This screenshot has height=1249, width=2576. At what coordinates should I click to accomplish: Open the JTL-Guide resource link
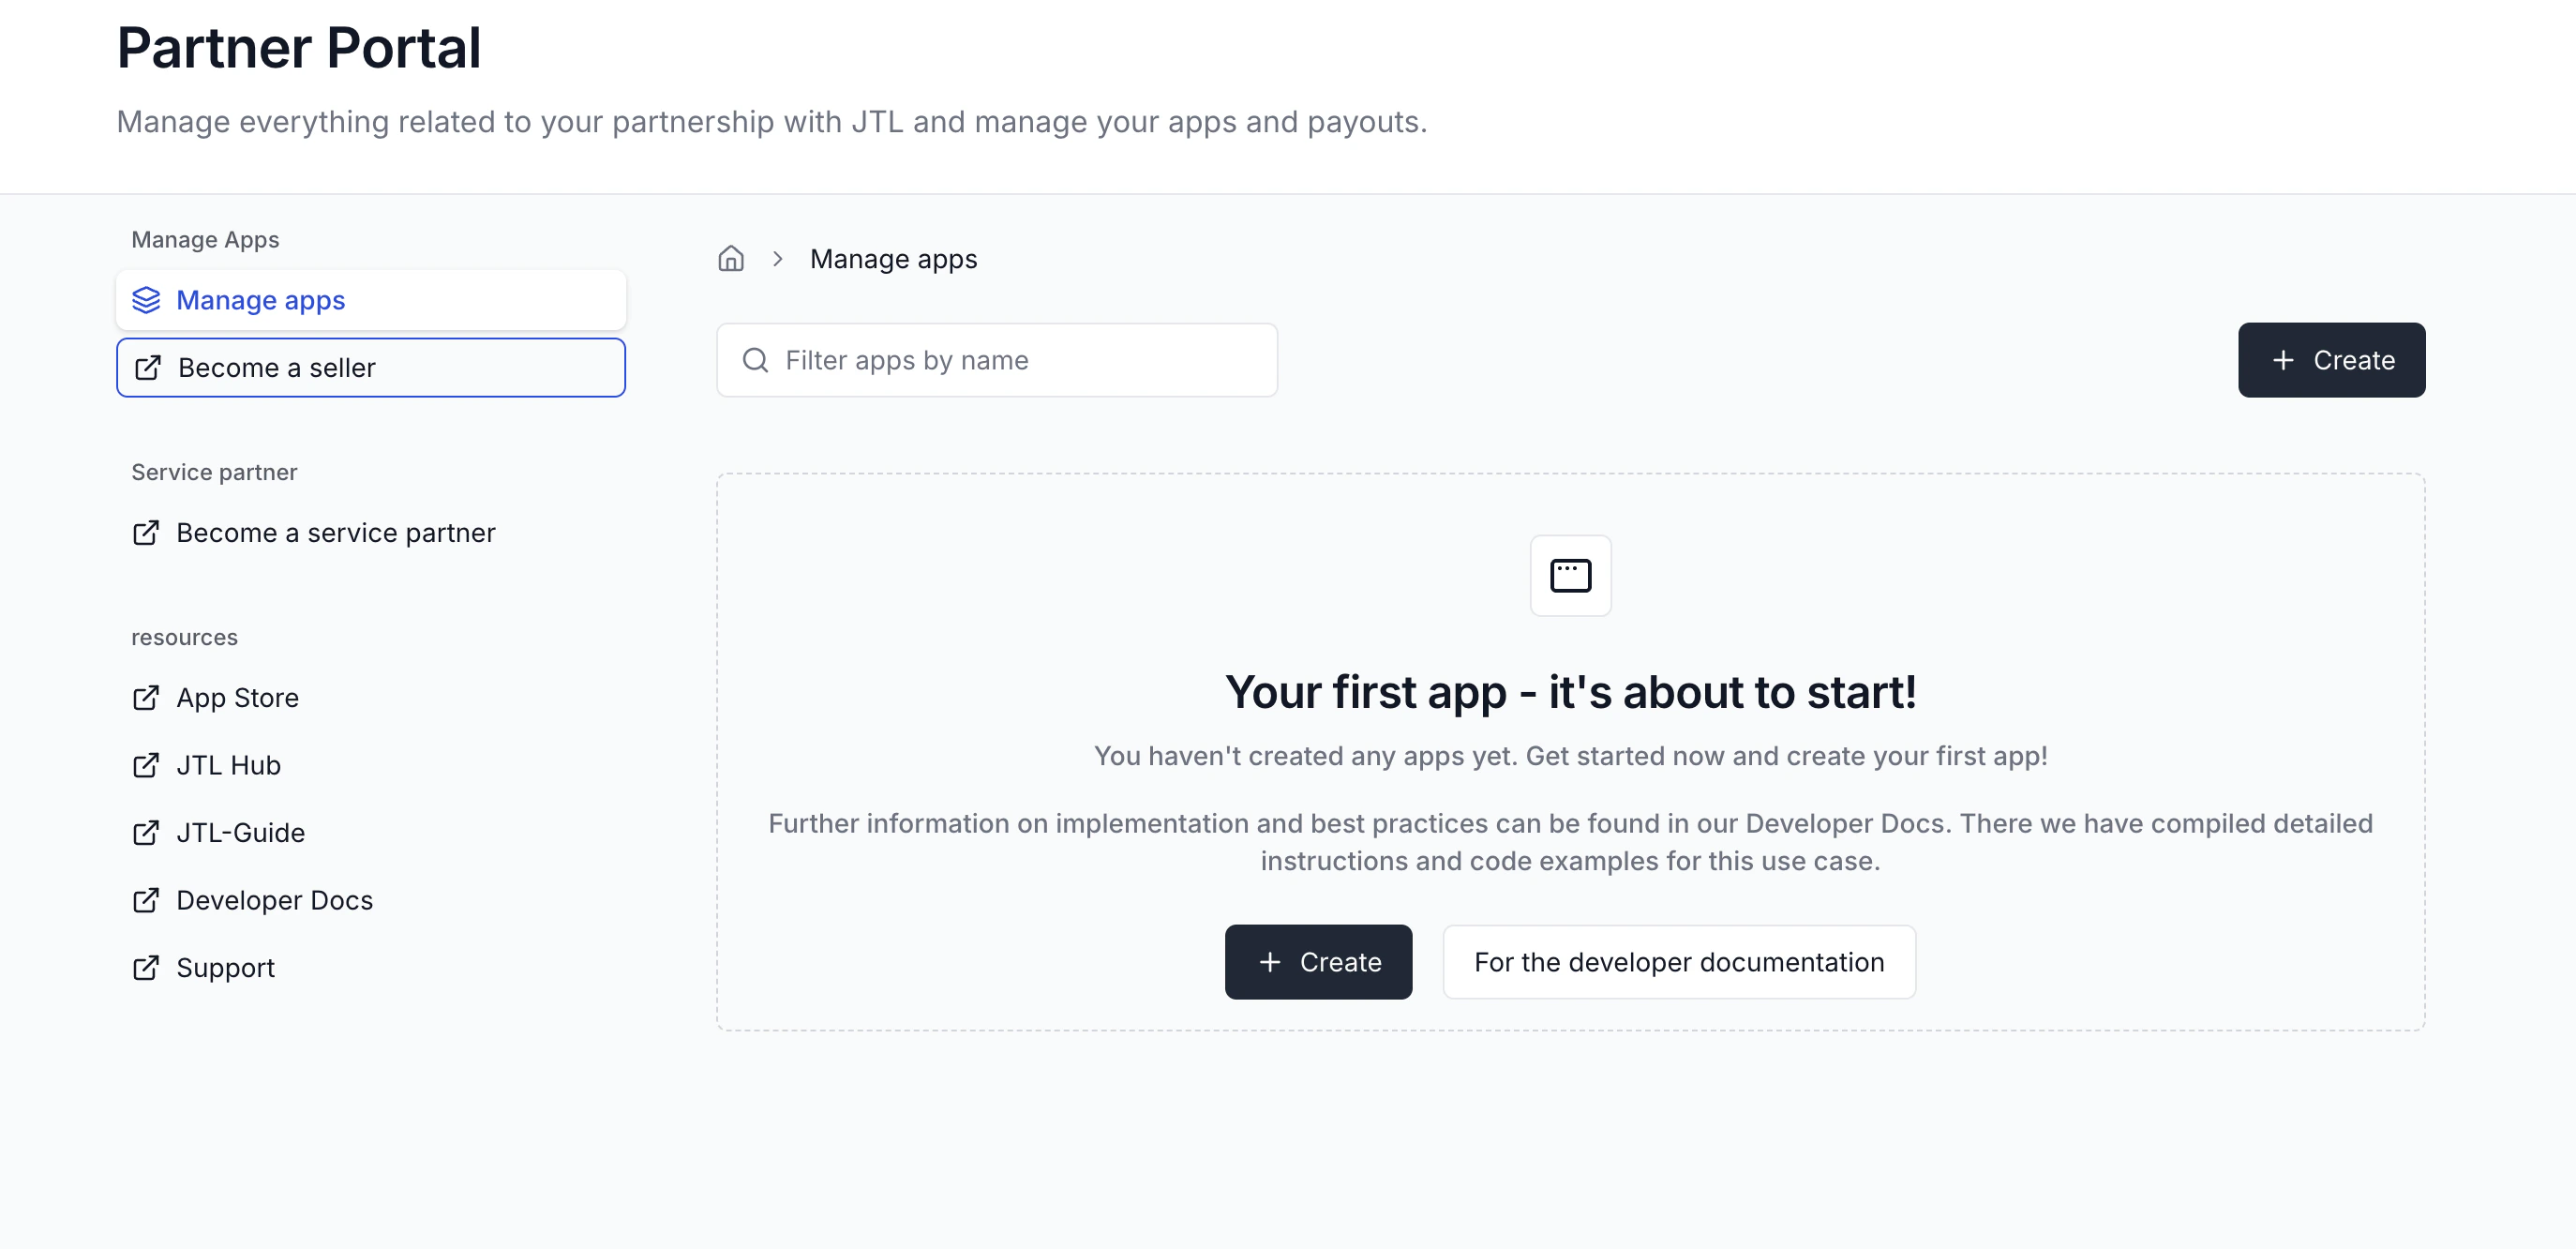pos(241,831)
